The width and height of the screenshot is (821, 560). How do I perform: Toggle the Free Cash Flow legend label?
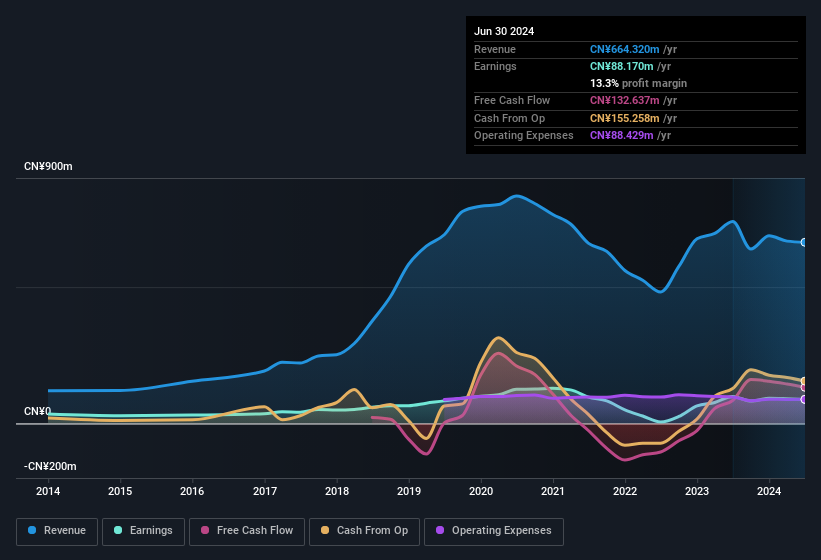(x=254, y=531)
